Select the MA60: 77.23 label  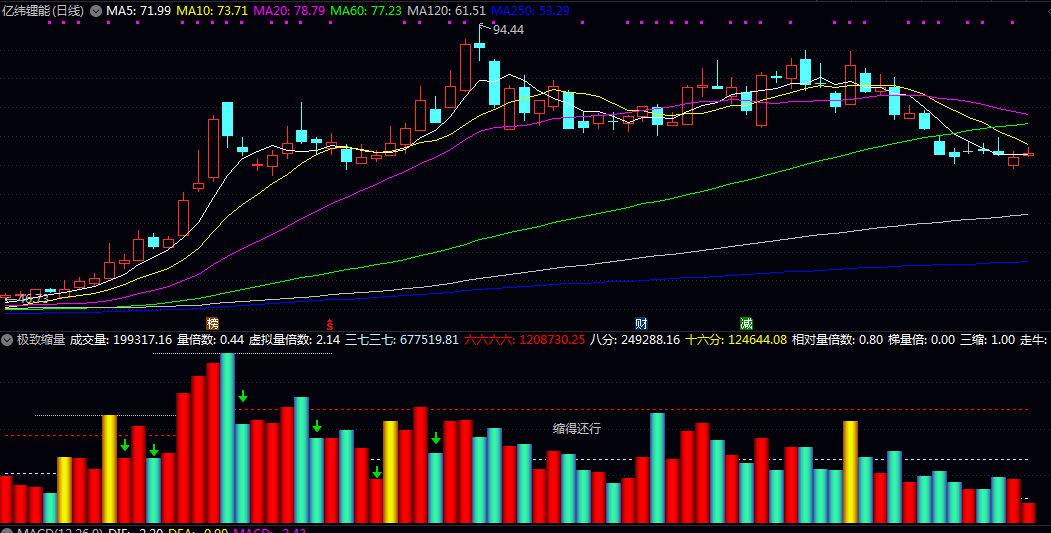(x=367, y=11)
